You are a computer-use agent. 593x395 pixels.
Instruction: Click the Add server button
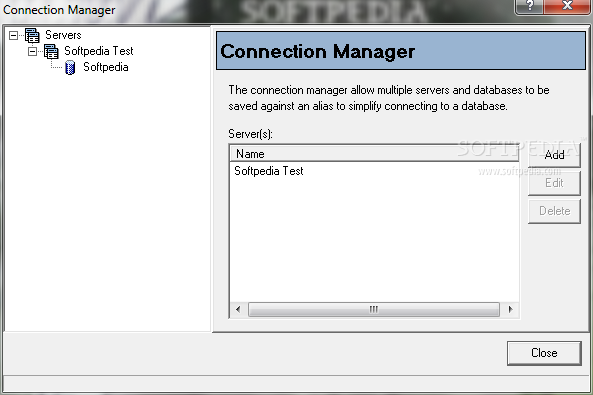pos(554,155)
